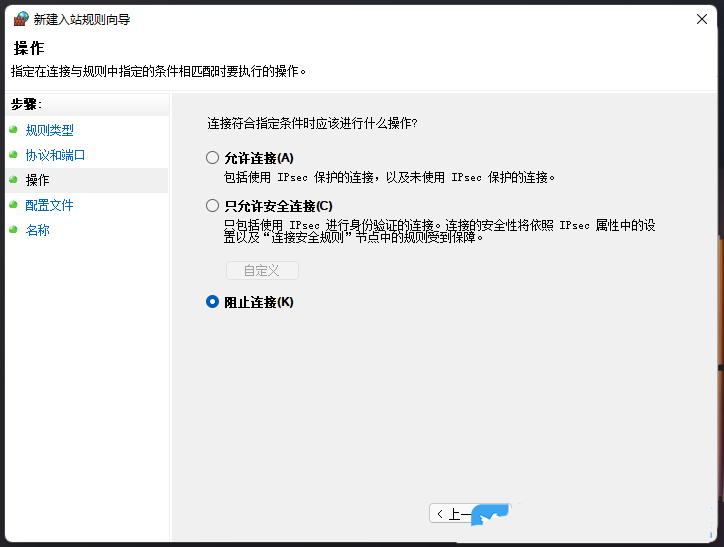Click the 指定在连接与规则中指定的条件 description line
Screen dimensions: 724x547
[x=158, y=72]
